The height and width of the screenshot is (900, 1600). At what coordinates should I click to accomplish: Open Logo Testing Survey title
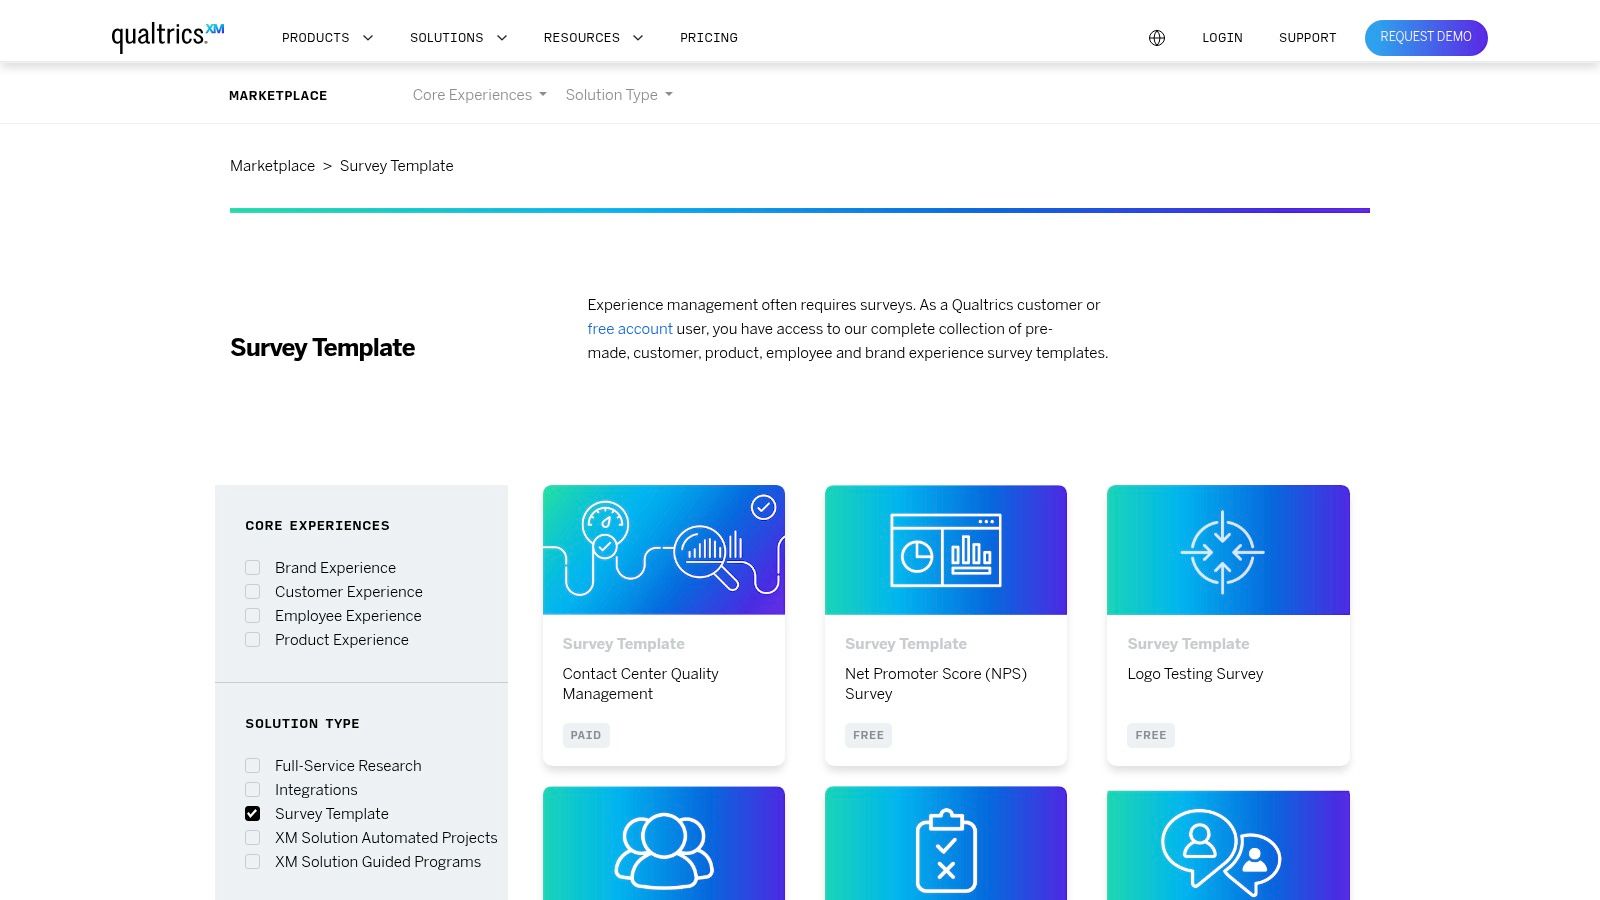(1195, 674)
